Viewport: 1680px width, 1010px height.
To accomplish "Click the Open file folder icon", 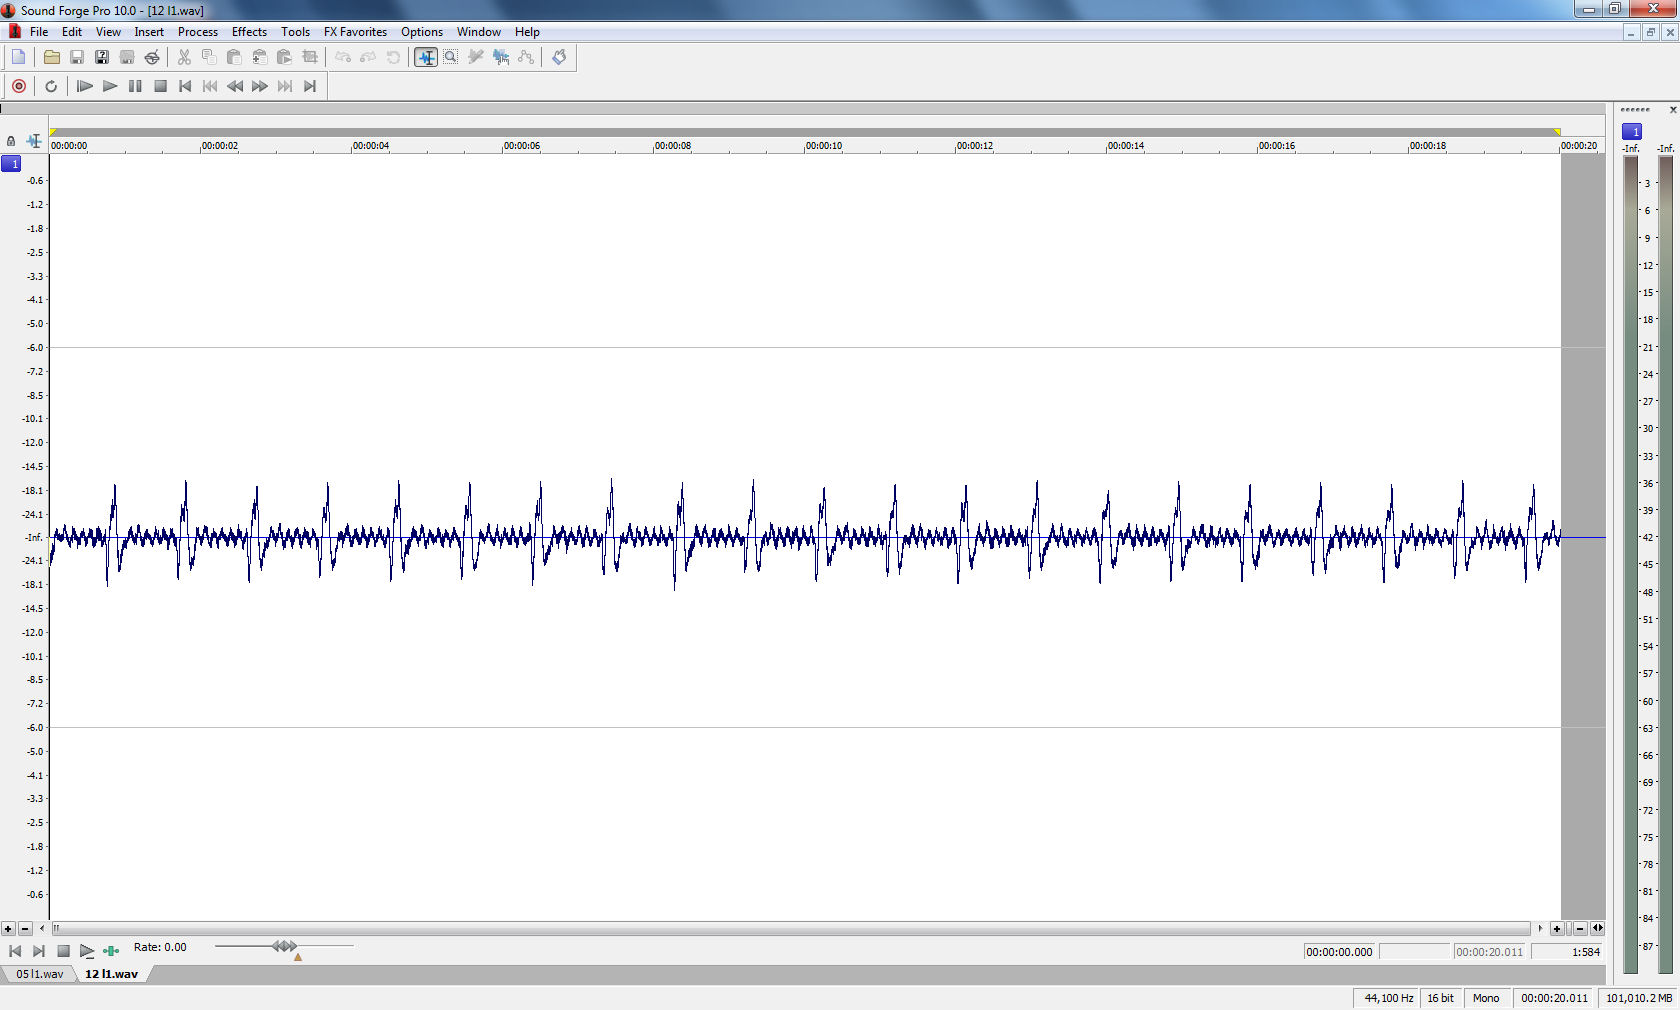I will (x=52, y=57).
